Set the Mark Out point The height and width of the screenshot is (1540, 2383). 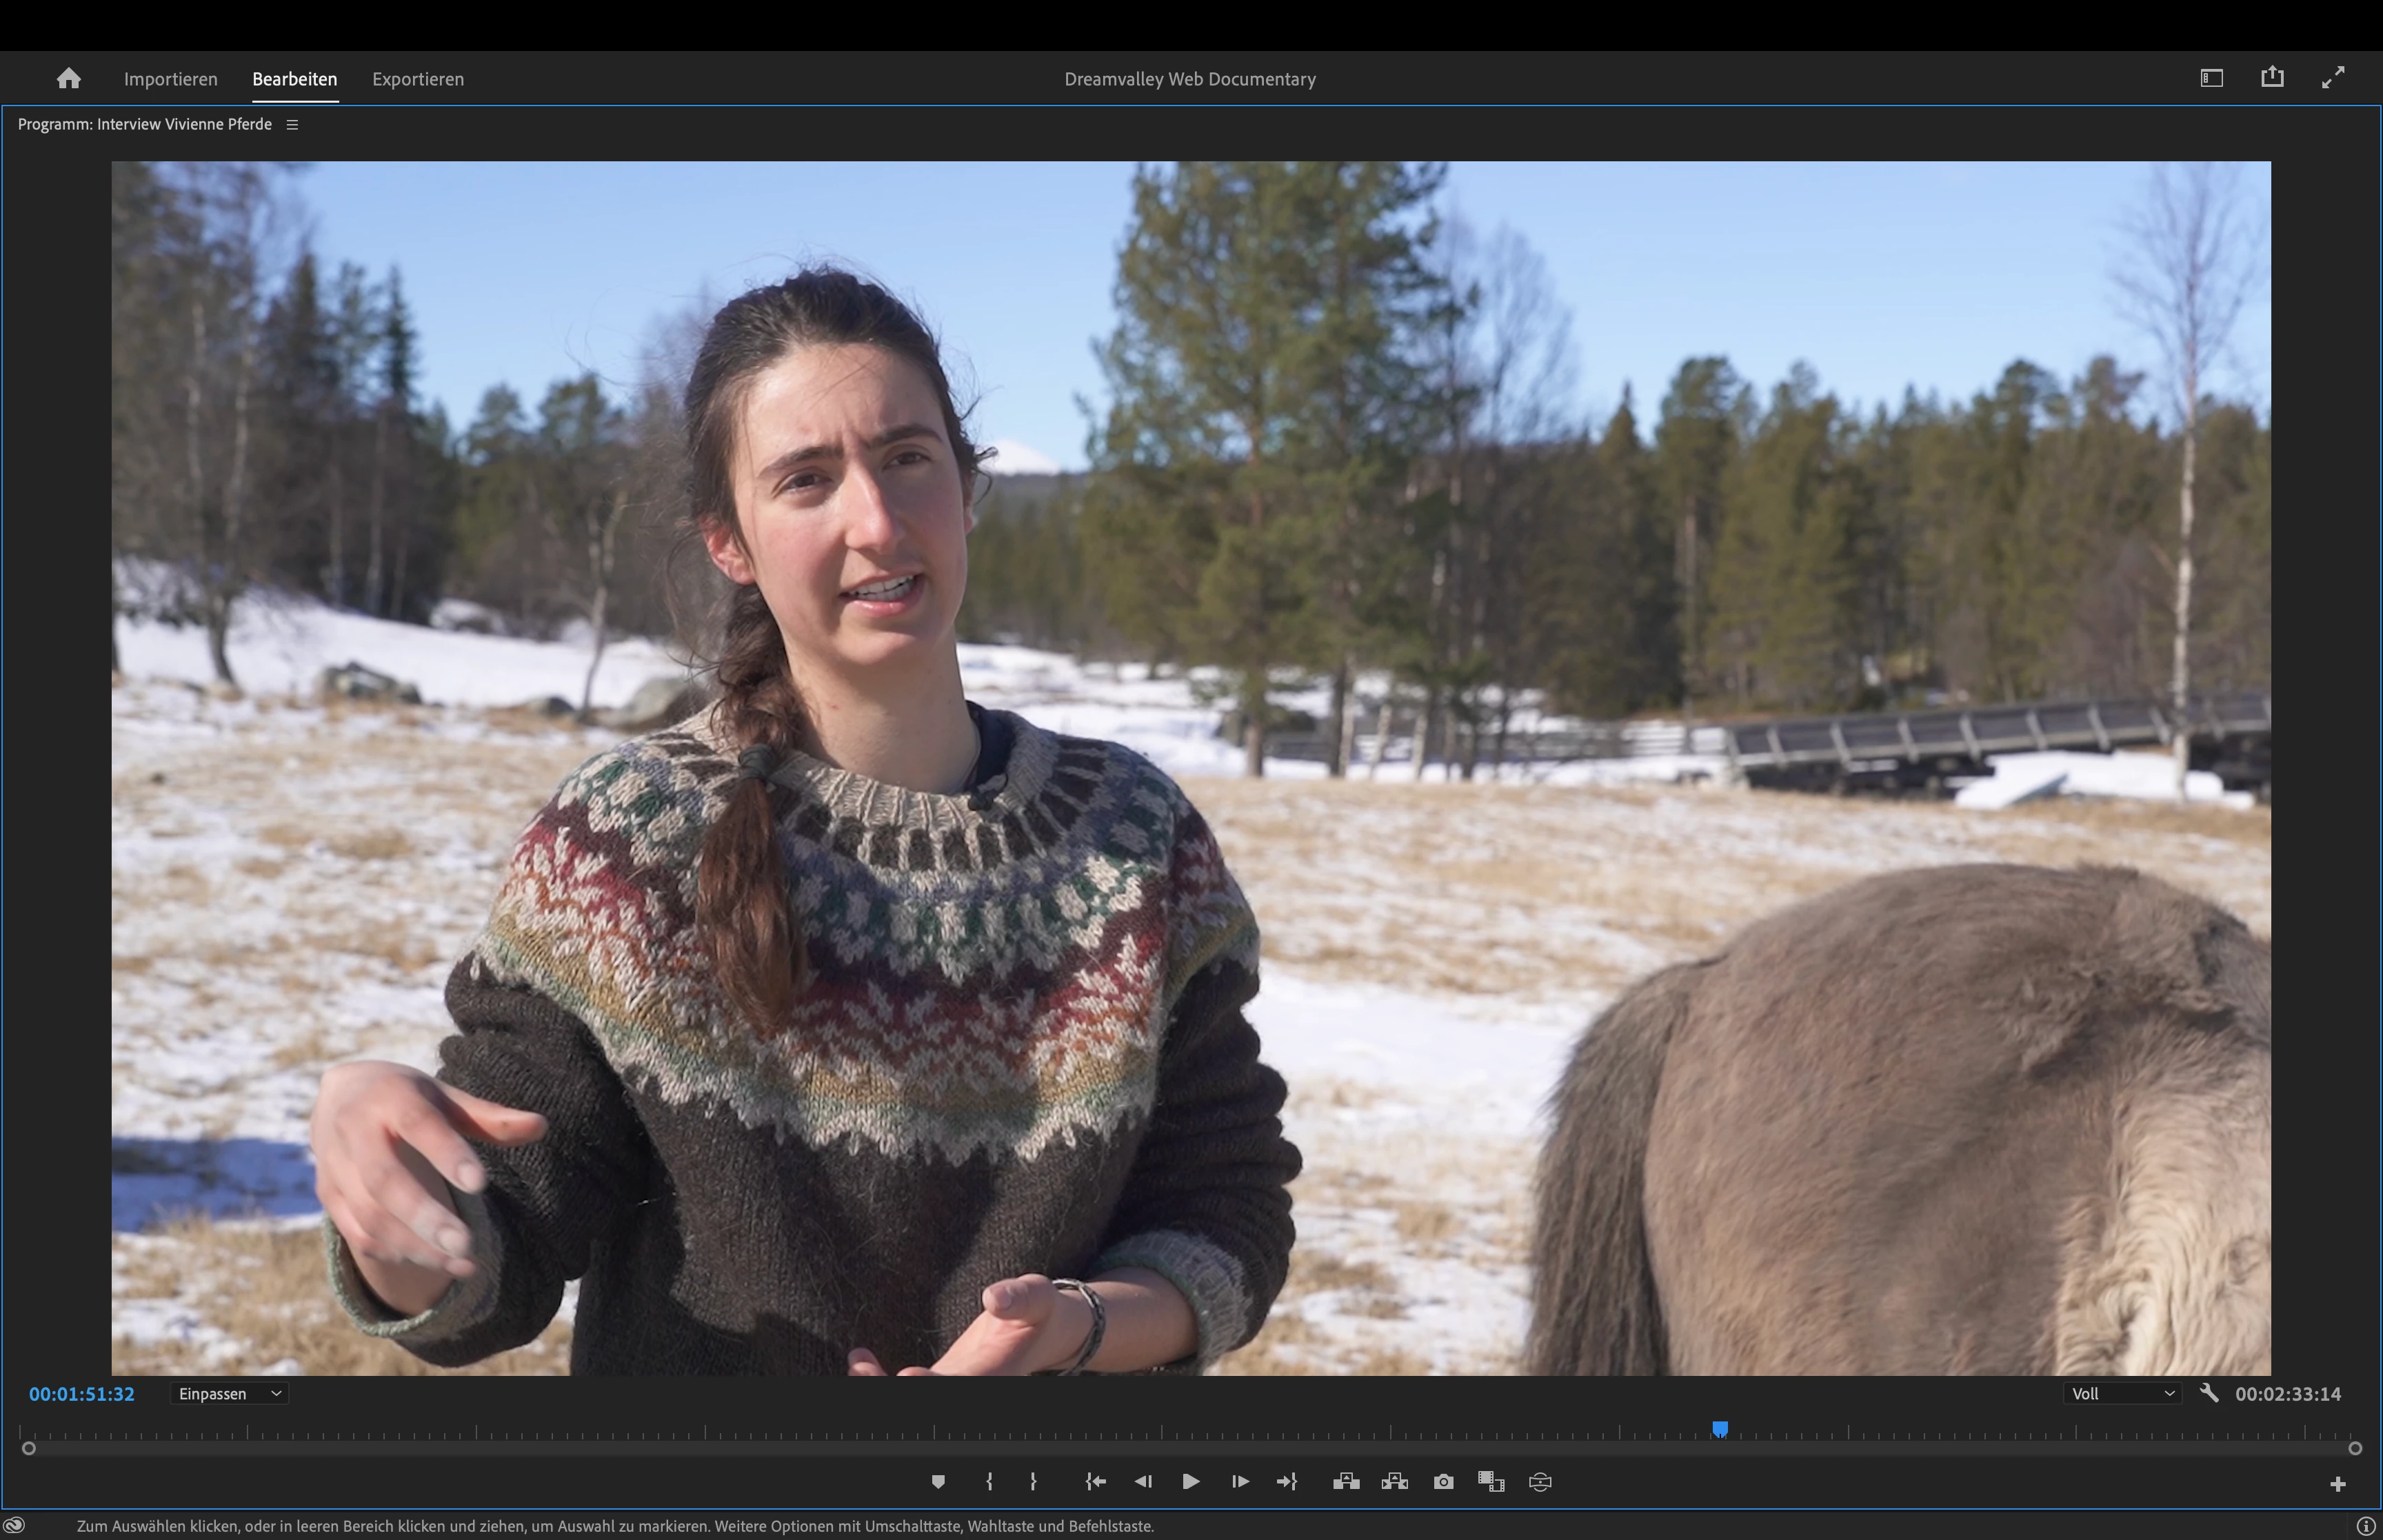coord(1033,1482)
